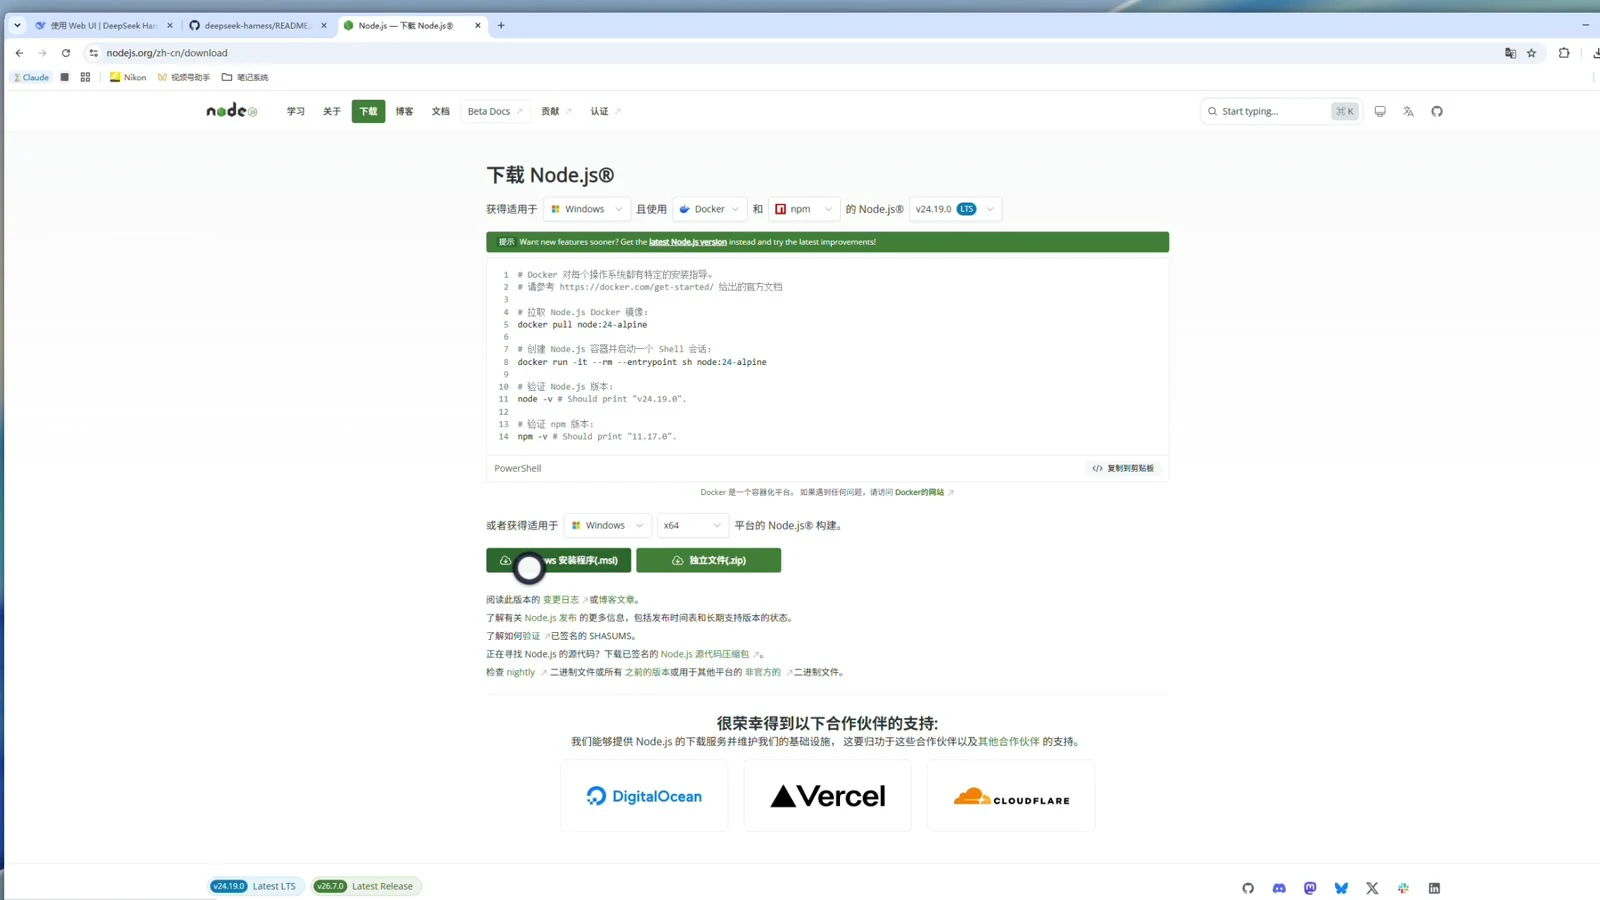Open the first Windows OS dropdown

click(x=587, y=209)
